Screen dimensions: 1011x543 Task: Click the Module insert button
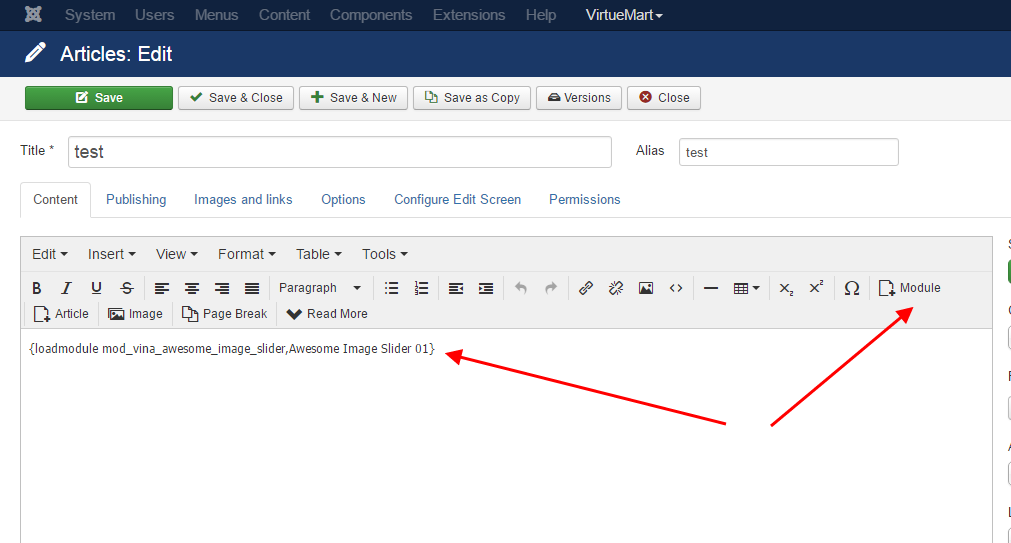tap(910, 288)
